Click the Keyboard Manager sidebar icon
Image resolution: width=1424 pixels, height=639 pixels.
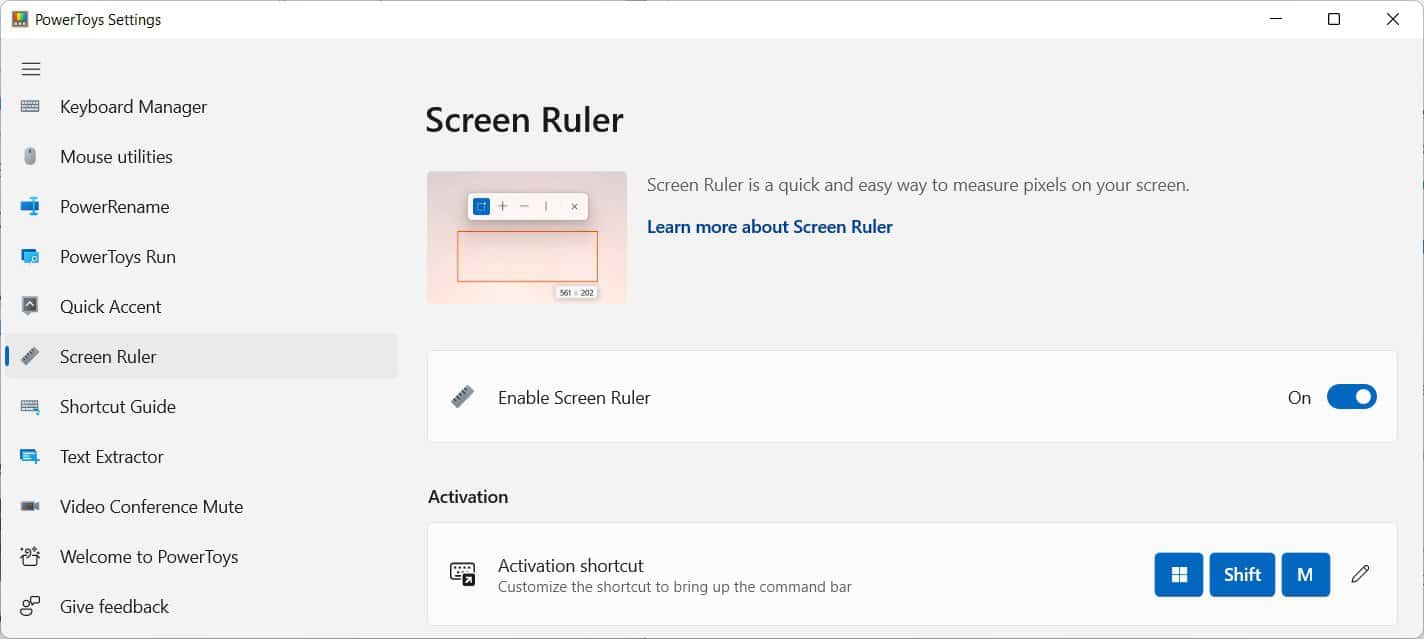(31, 107)
